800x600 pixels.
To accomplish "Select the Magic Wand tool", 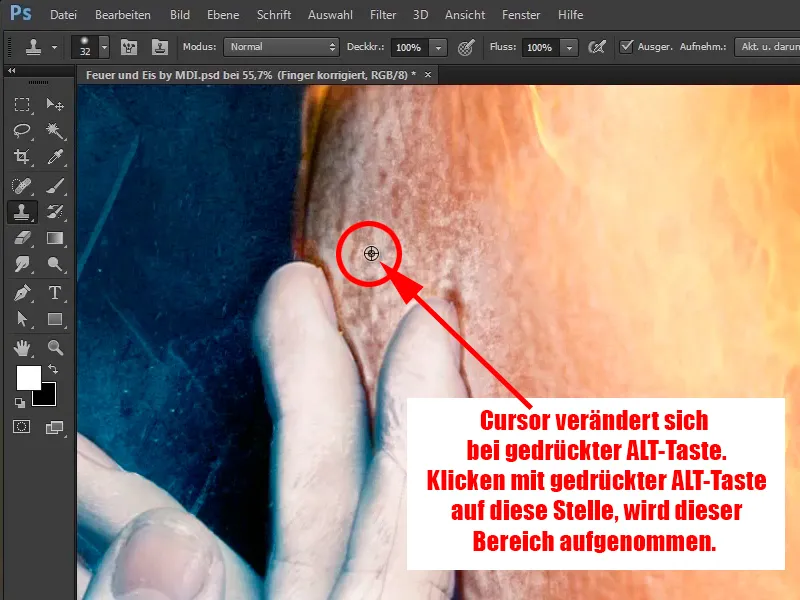I will point(55,131).
